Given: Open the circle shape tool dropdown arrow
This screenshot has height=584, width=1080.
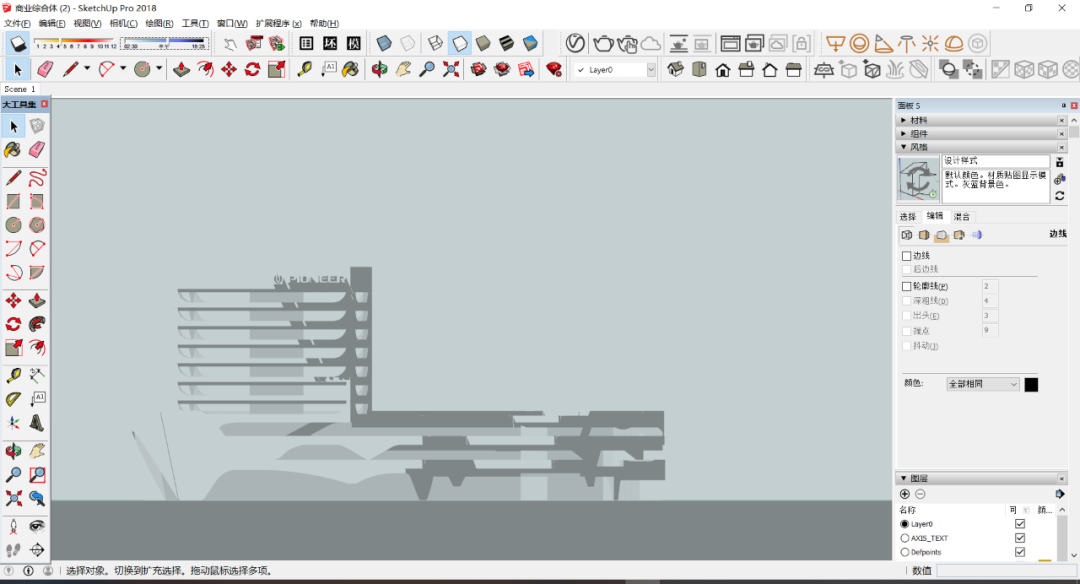Looking at the screenshot, I should pos(158,68).
